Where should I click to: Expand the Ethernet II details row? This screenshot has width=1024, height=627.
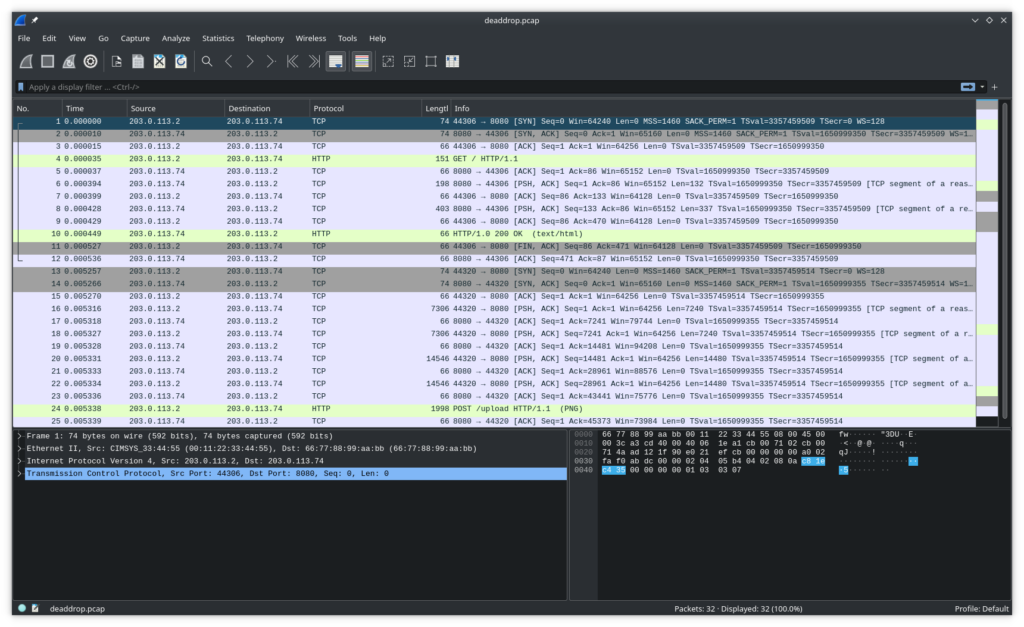(x=19, y=448)
